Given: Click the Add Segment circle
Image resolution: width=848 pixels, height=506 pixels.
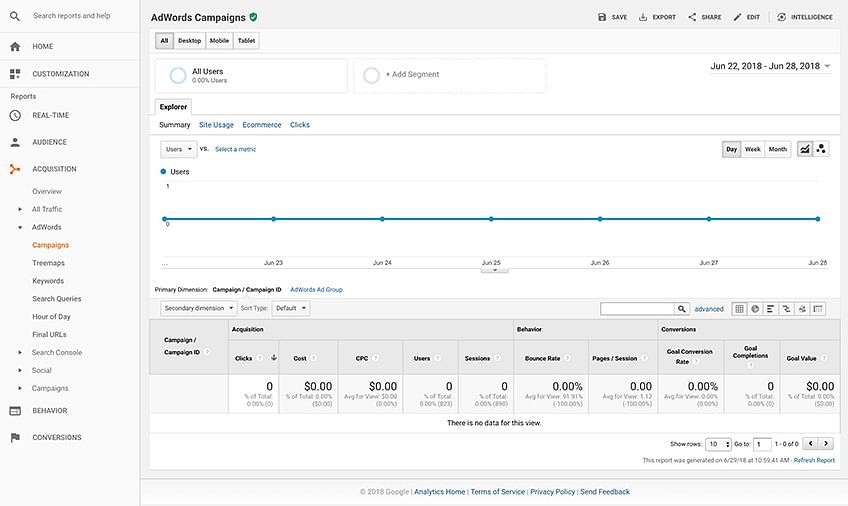Looking at the screenshot, I should click(x=372, y=75).
